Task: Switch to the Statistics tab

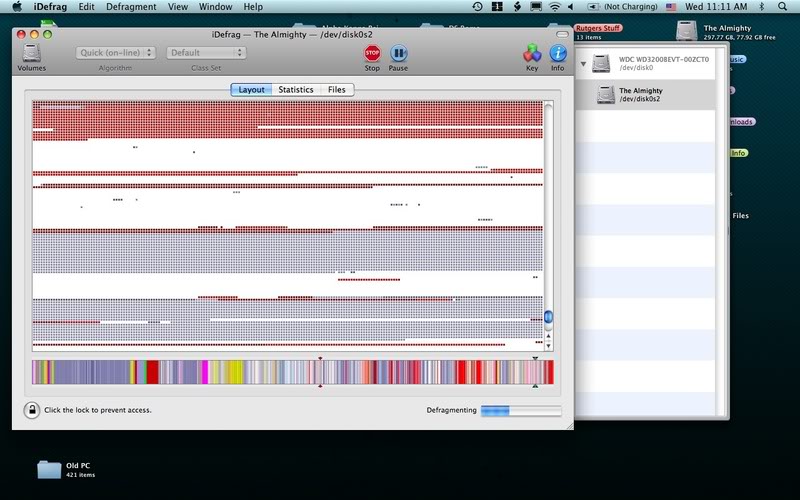Action: [295, 90]
